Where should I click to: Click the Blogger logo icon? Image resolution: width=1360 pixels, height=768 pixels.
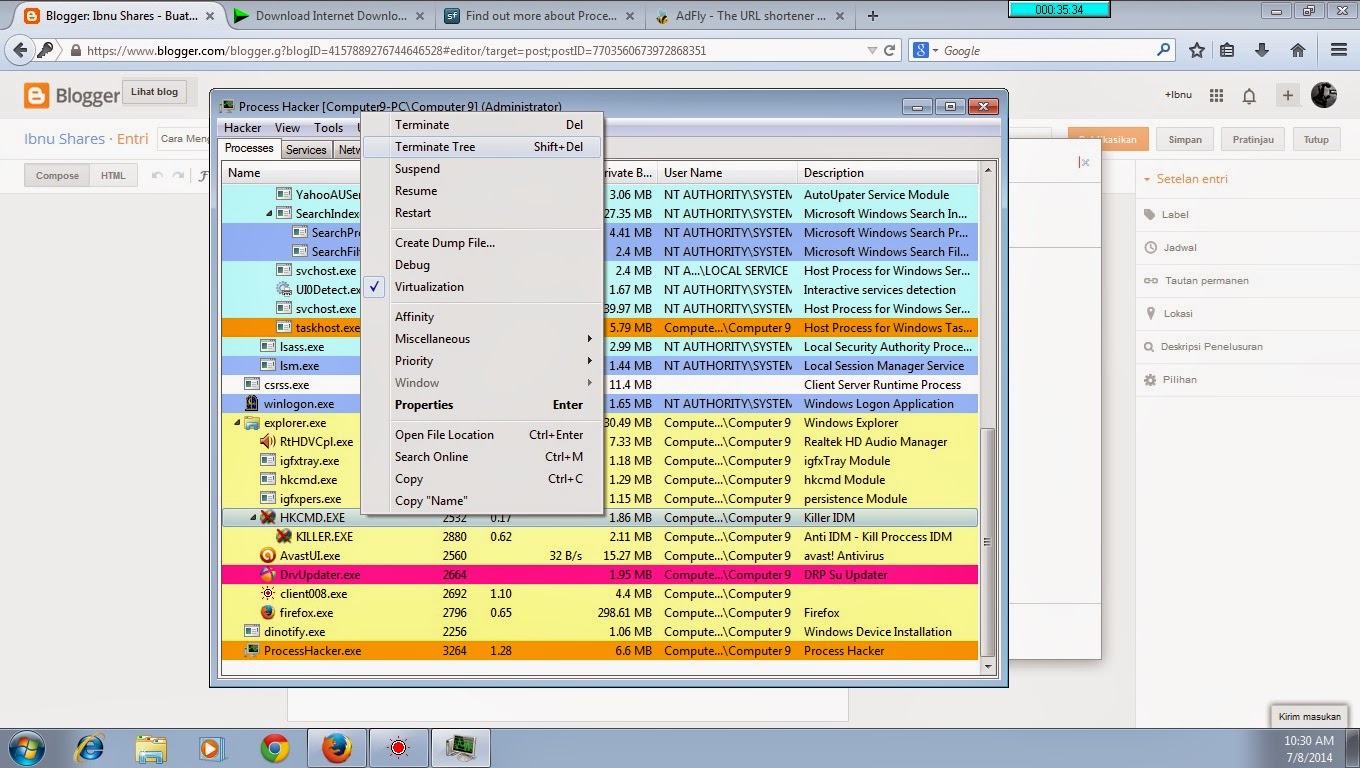36,95
